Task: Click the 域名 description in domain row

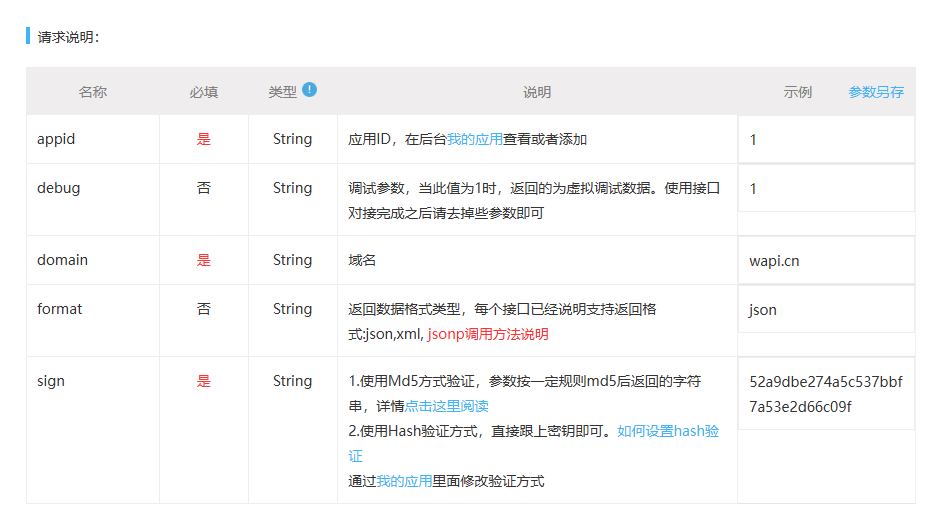Action: click(362, 260)
